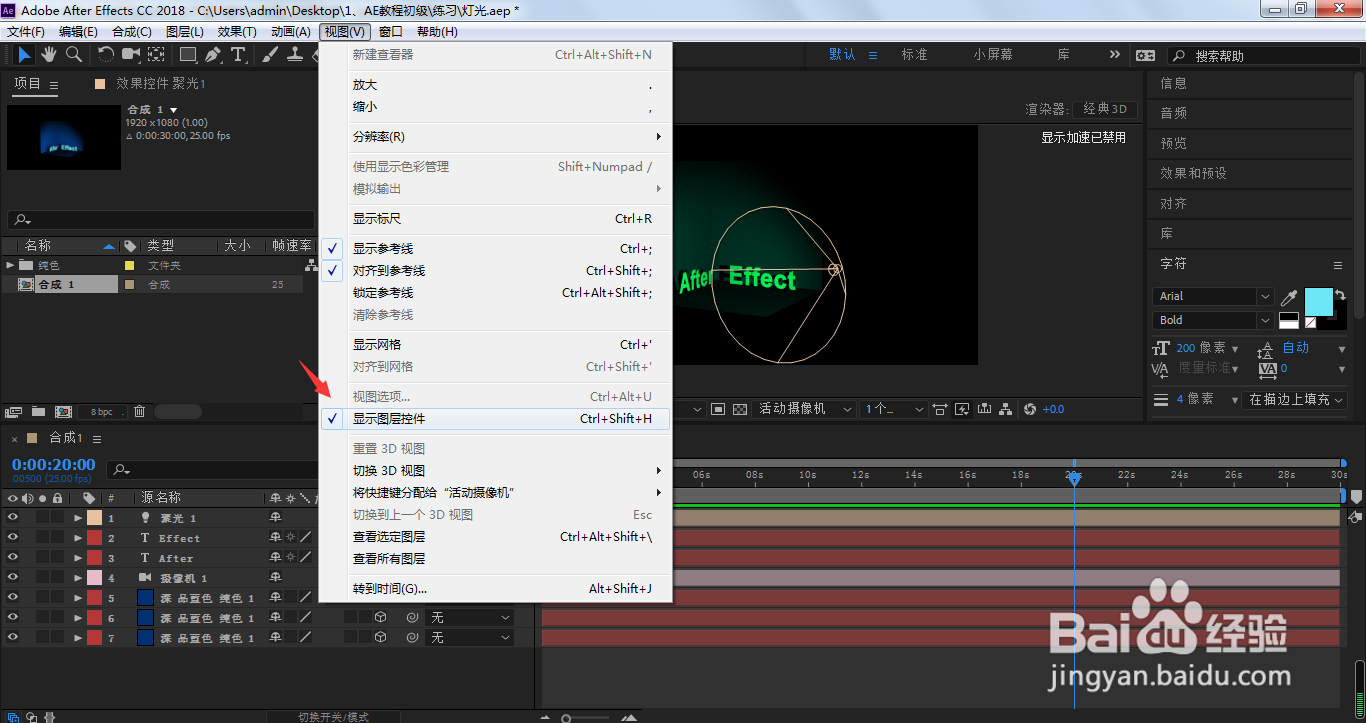Click the reset exposure aperture icon
Screen dimensions: 1366x723
(x=1030, y=409)
